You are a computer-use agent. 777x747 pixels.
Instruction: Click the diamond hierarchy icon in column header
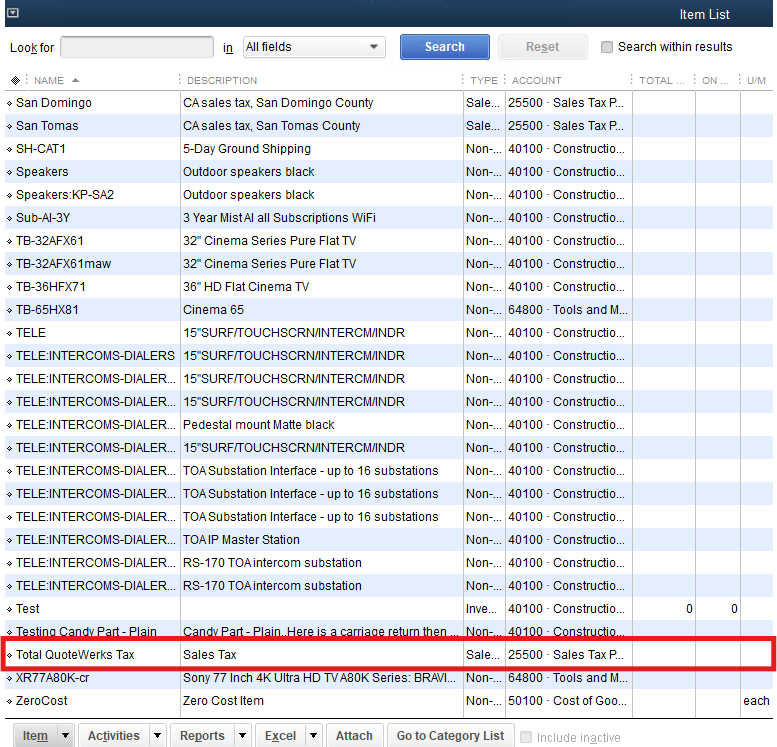[15, 80]
